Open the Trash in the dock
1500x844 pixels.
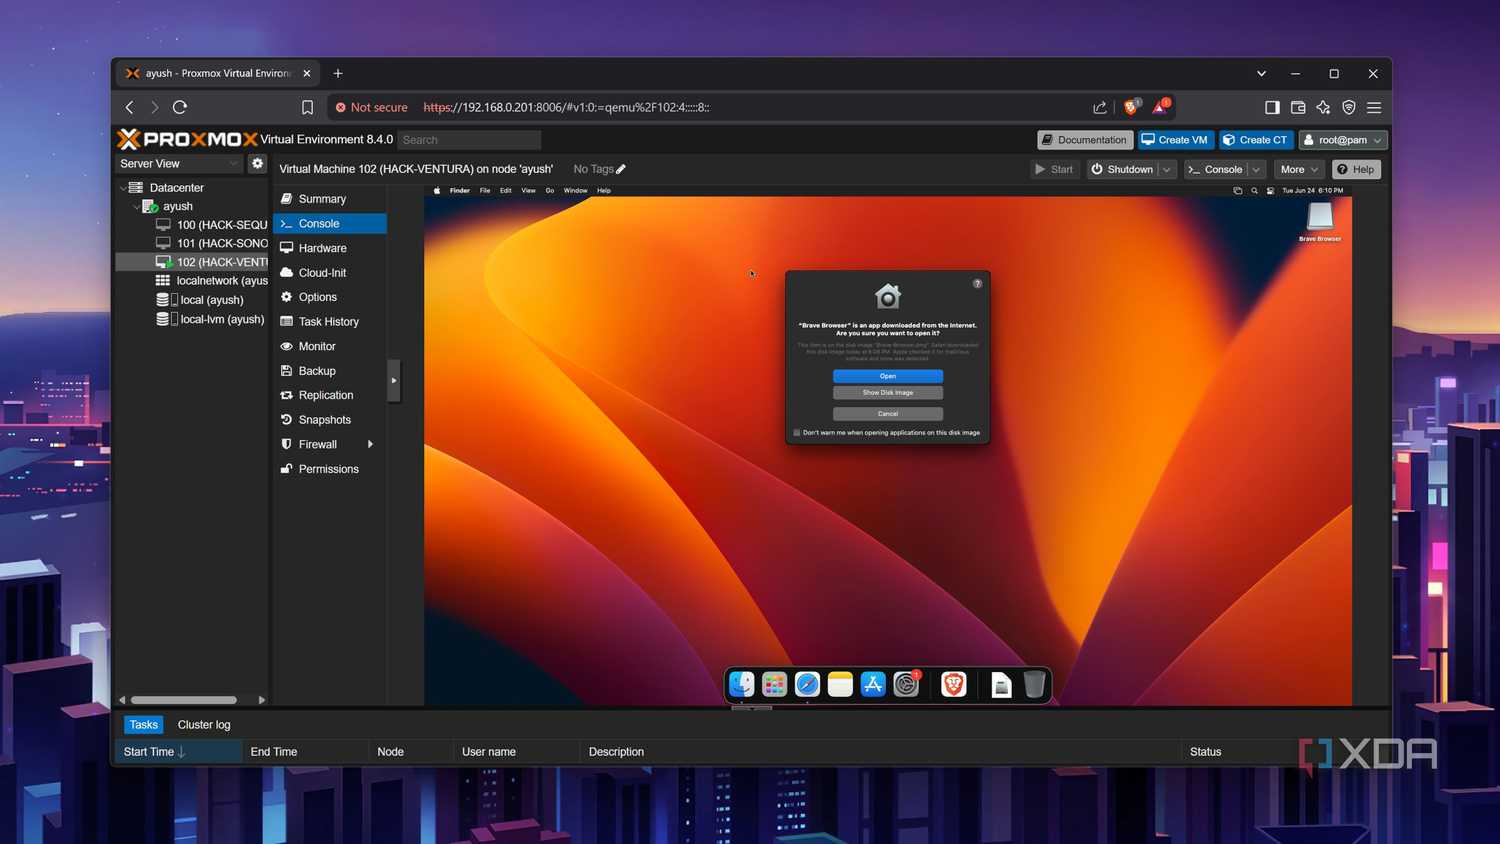pos(1034,684)
